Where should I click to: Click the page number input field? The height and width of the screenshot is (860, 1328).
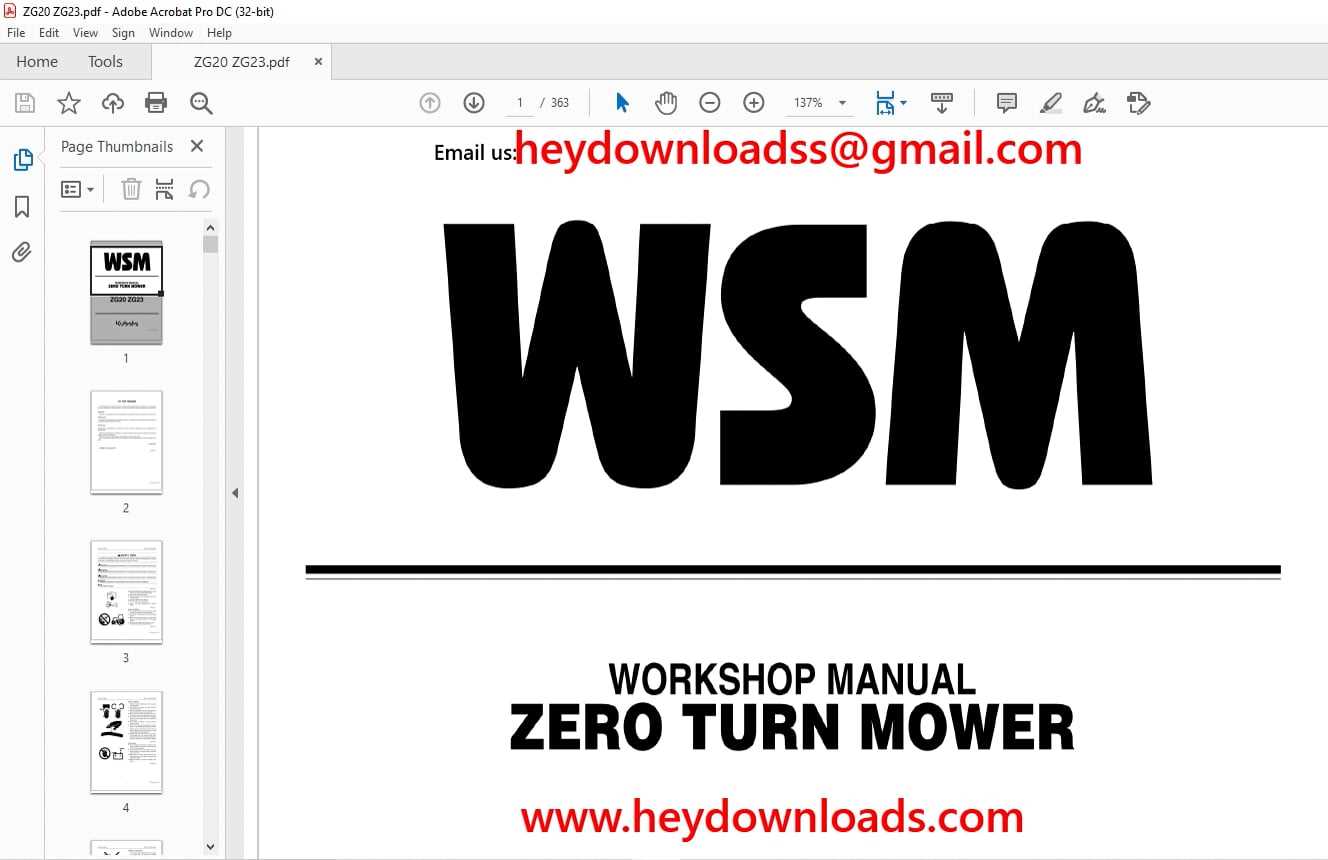tap(520, 103)
